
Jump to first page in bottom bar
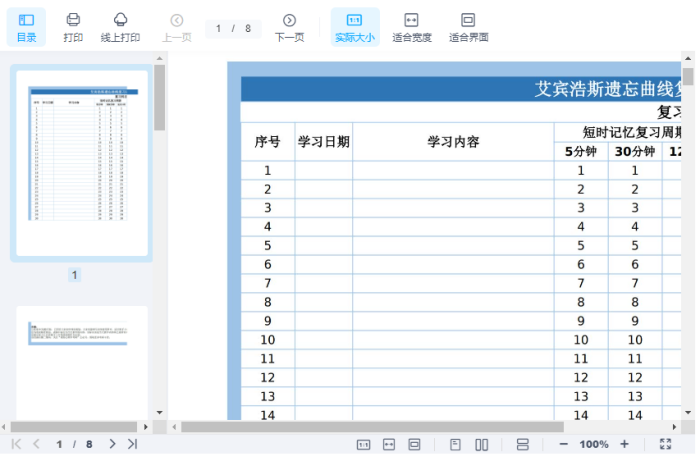tap(16, 444)
